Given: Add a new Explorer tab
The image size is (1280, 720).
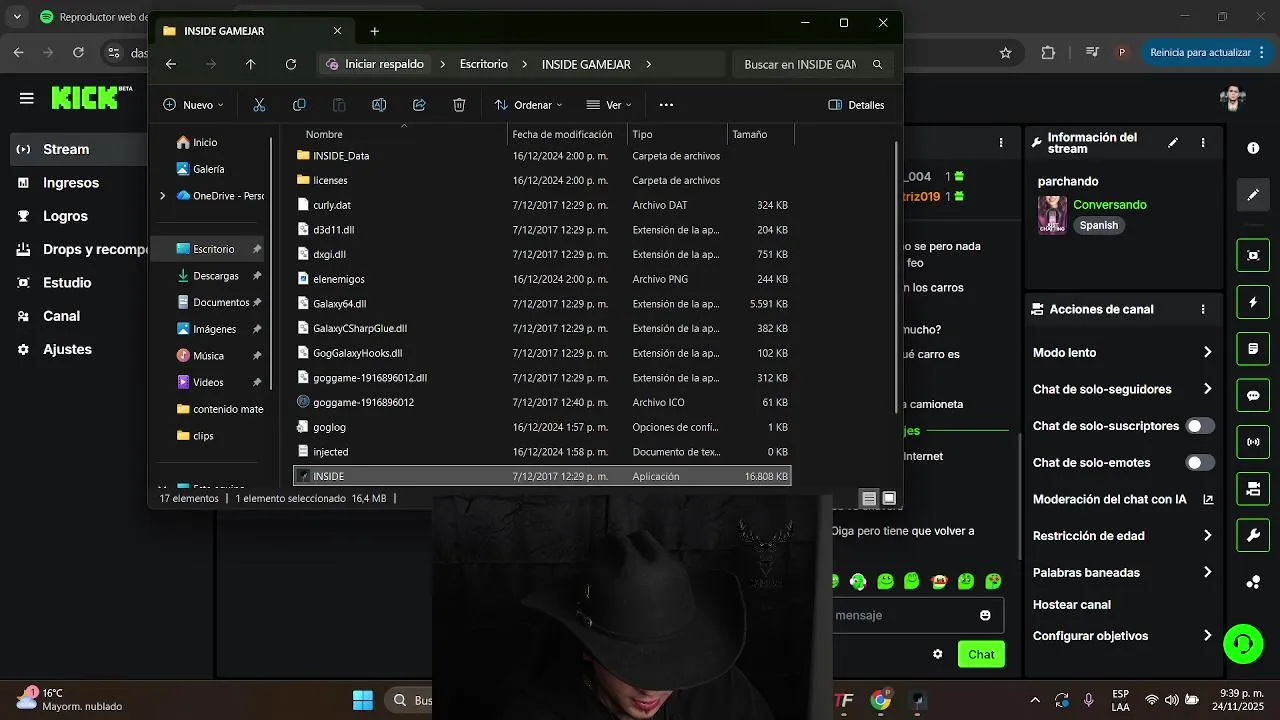Looking at the screenshot, I should tap(374, 31).
